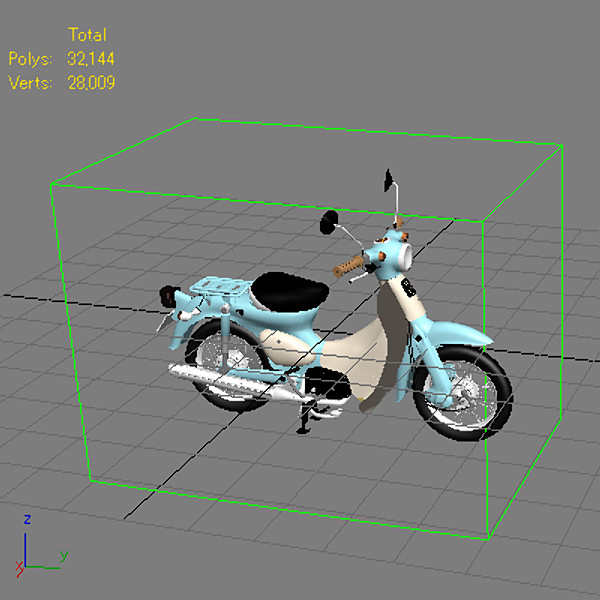Click the Total statistics header
The image size is (600, 600).
87,35
